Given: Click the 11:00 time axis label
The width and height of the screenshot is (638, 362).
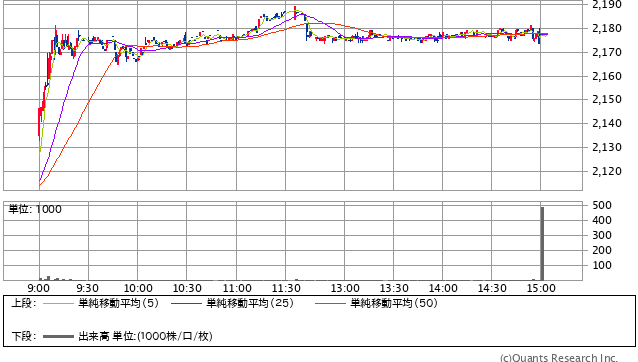Looking at the screenshot, I should tap(237, 288).
